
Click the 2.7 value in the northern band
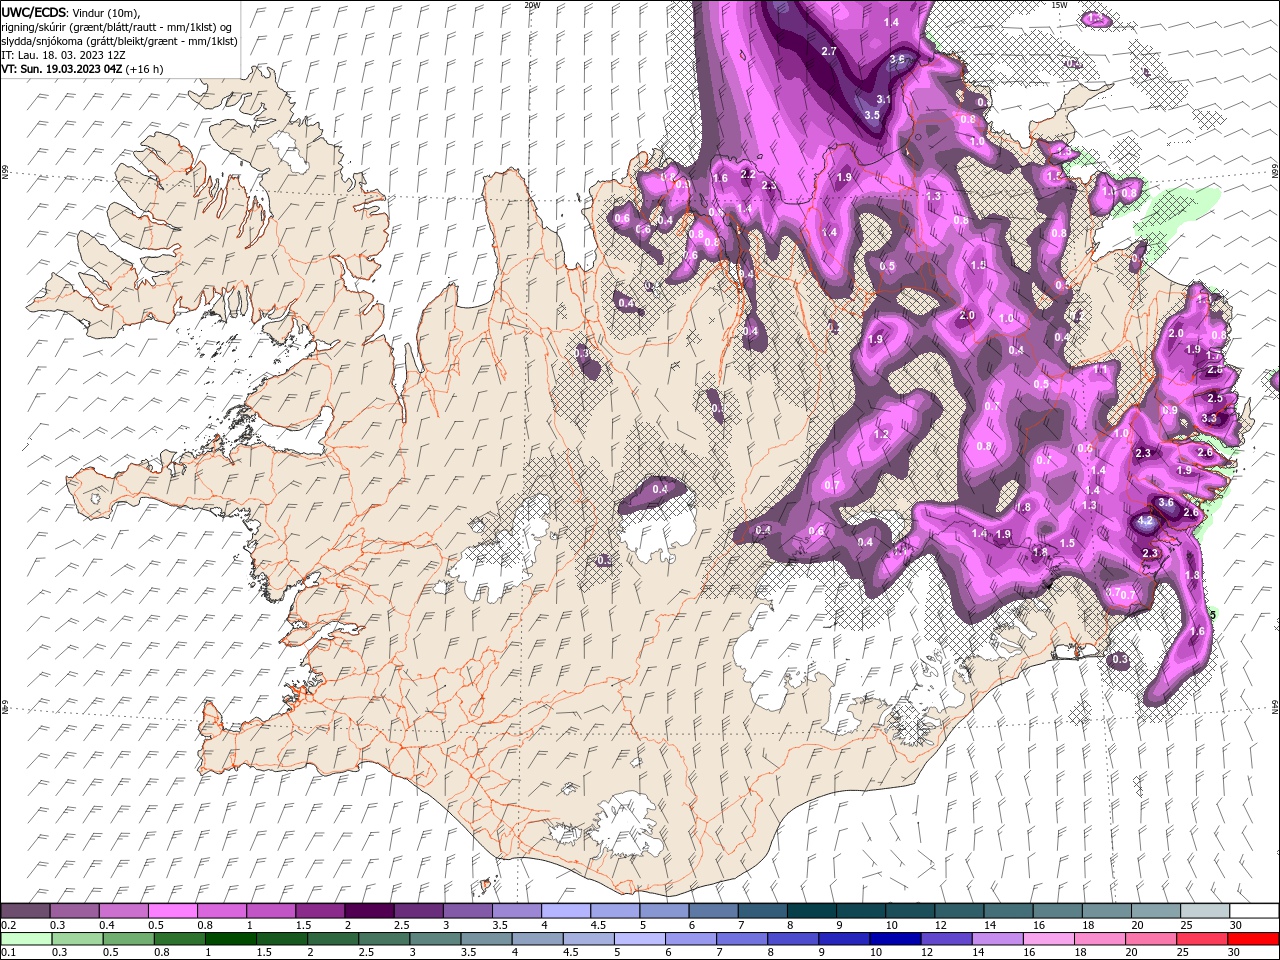coord(829,51)
